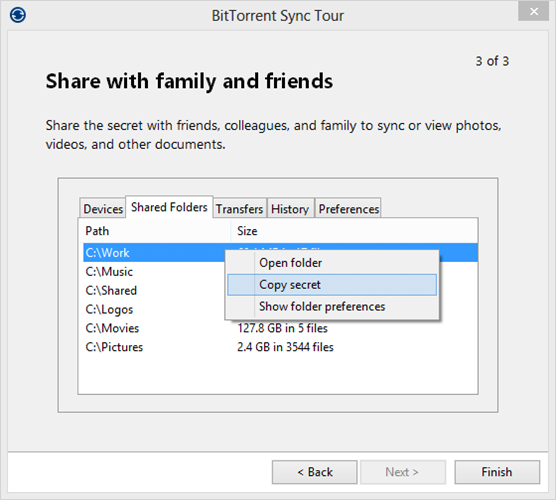Close the BitTorrent Sync Tour window
Screen dimensions: 556x500
coord(534,12)
